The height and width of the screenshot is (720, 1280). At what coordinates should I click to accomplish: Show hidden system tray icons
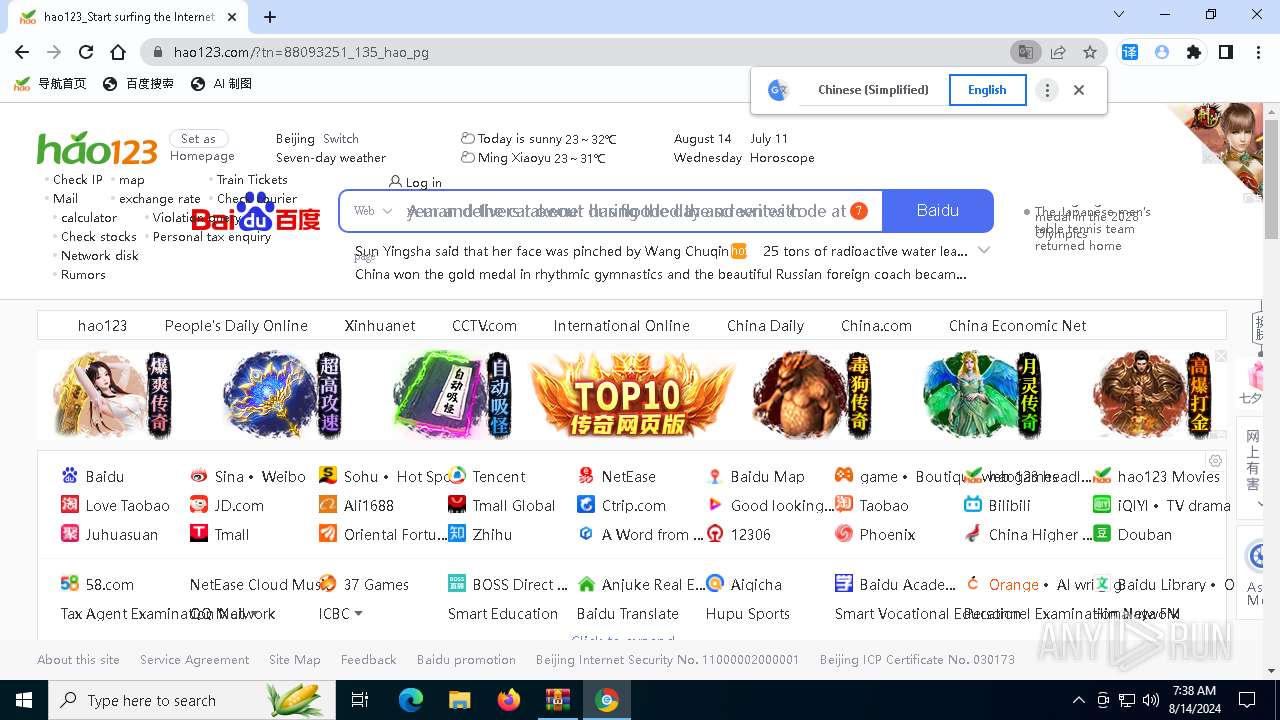1078,700
